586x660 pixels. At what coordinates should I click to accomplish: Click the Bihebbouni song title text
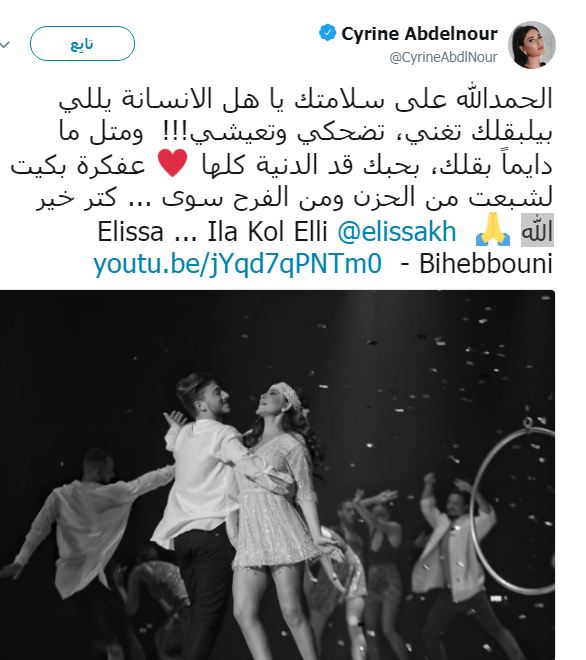(x=485, y=264)
